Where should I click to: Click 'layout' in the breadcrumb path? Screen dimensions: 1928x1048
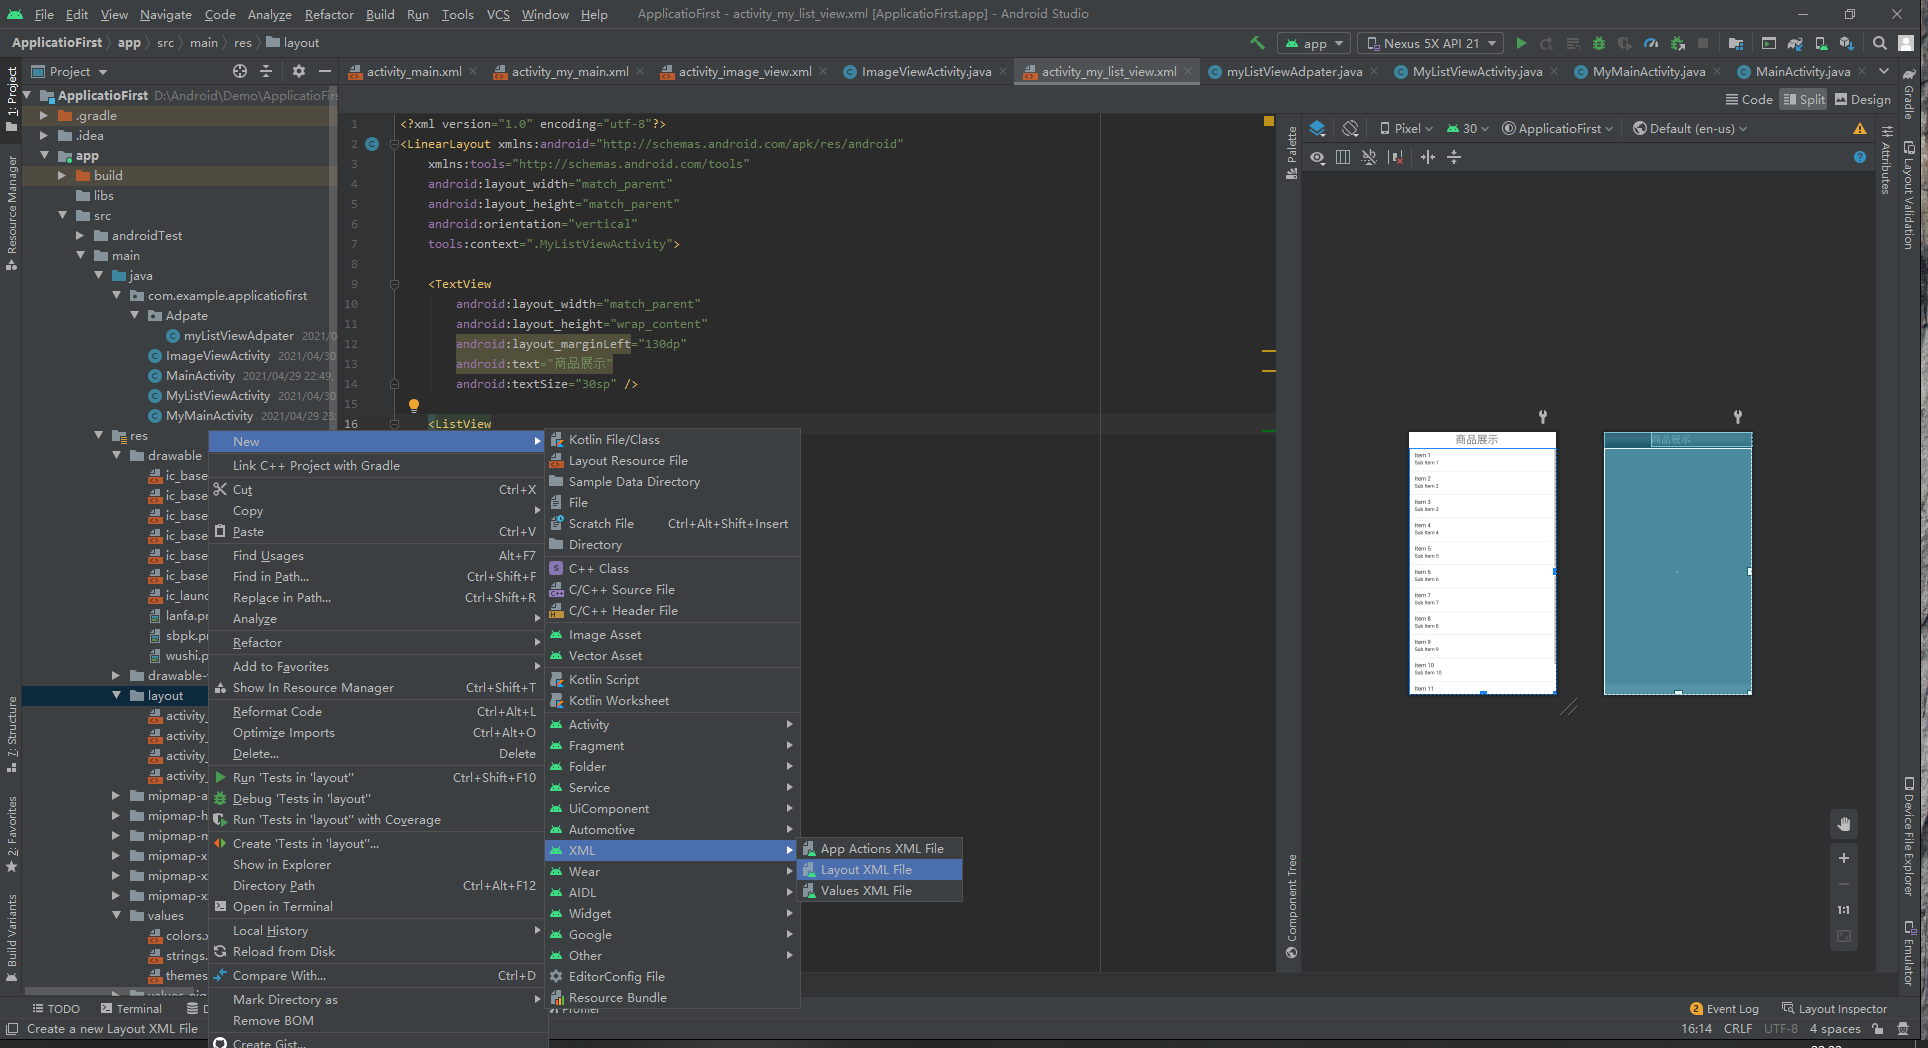click(293, 43)
